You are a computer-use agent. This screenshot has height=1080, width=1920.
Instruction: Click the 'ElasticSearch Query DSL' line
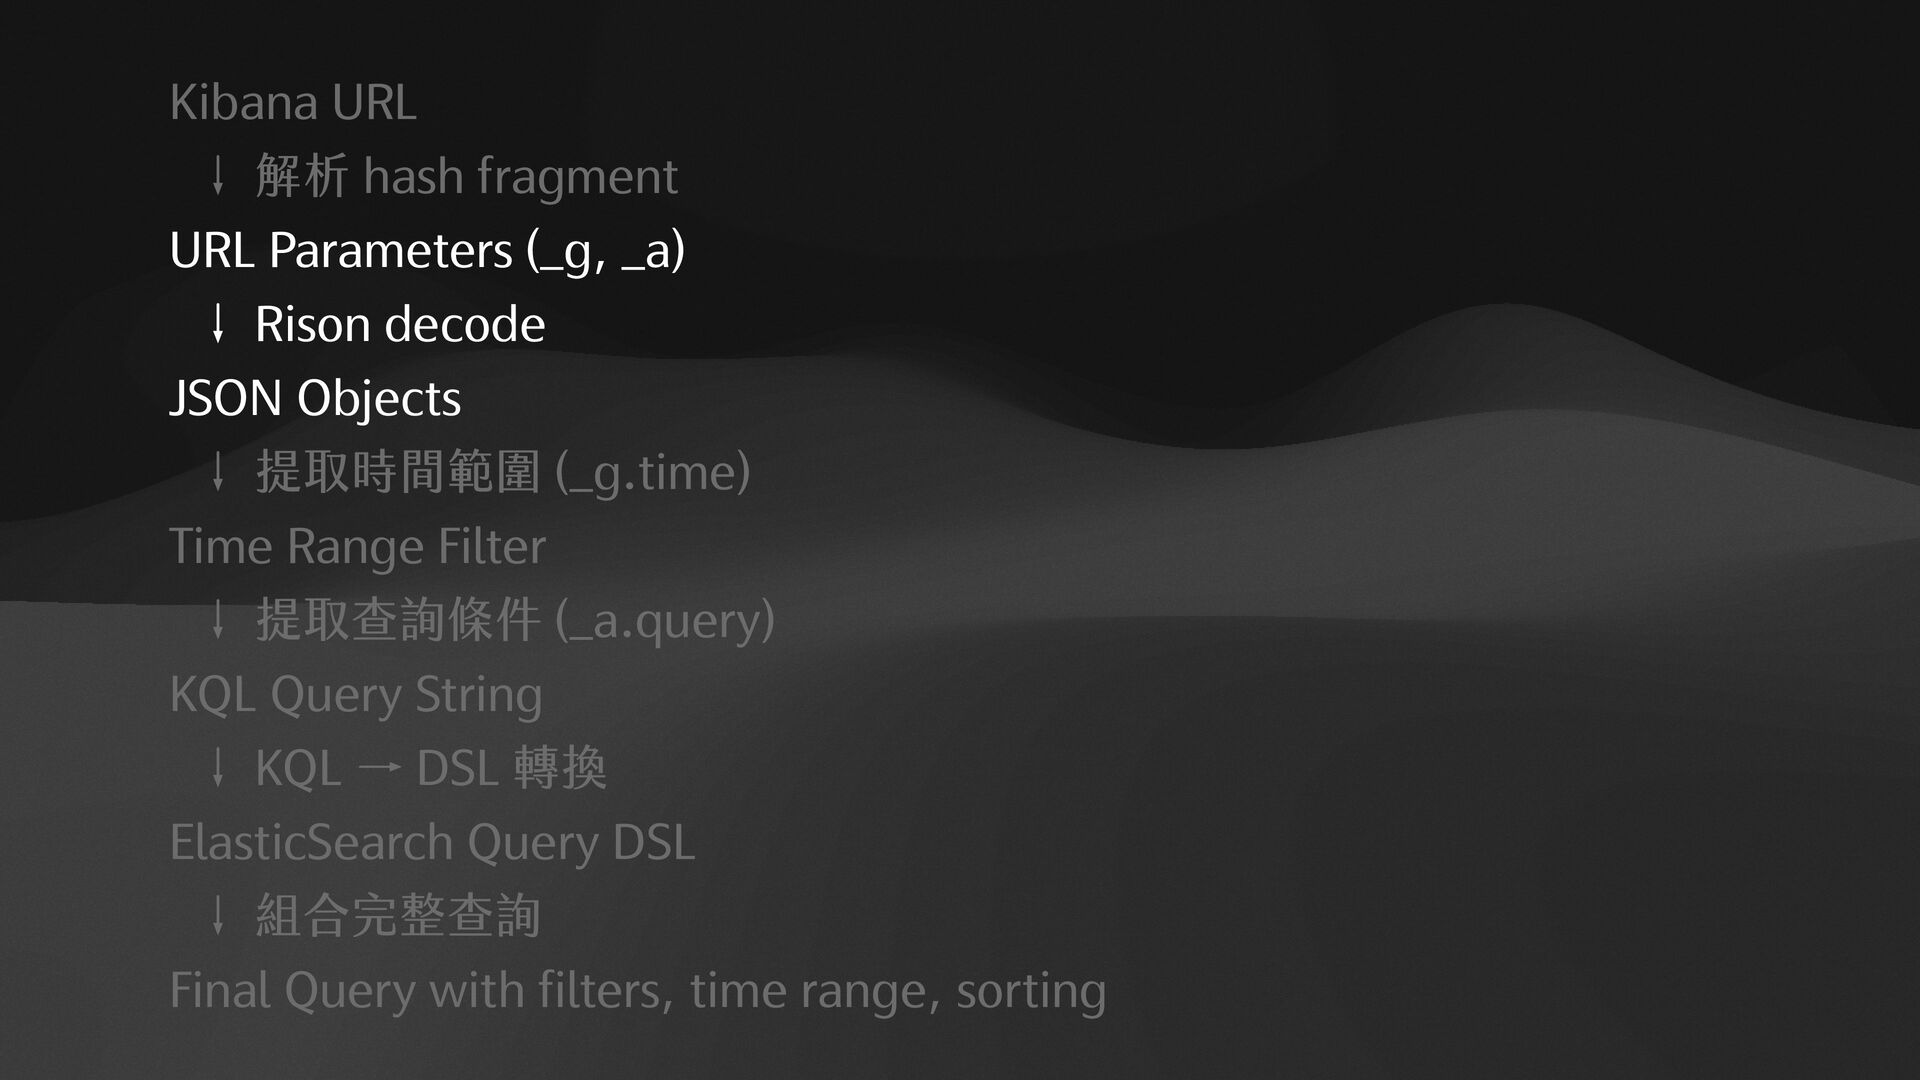point(432,843)
